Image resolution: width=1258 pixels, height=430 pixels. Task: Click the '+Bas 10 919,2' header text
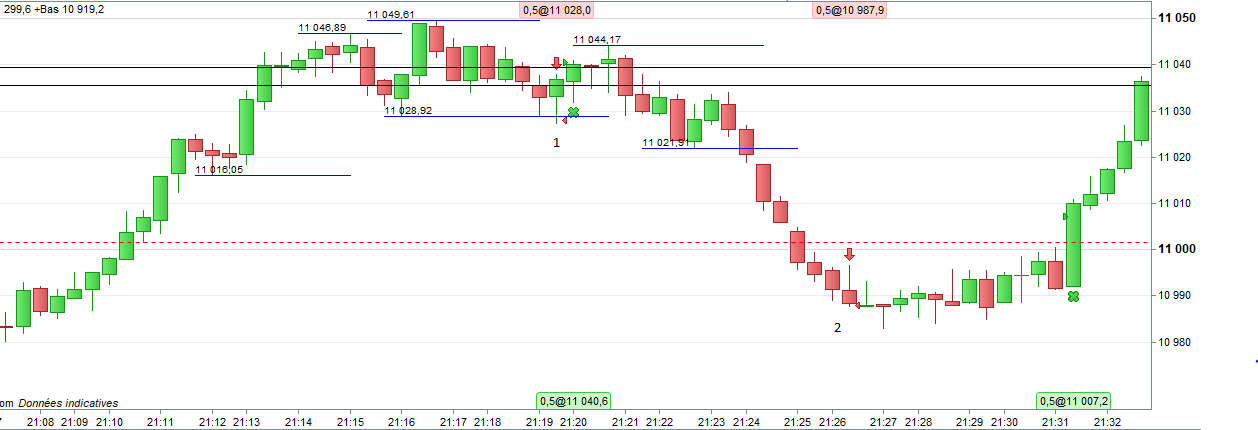(x=69, y=9)
